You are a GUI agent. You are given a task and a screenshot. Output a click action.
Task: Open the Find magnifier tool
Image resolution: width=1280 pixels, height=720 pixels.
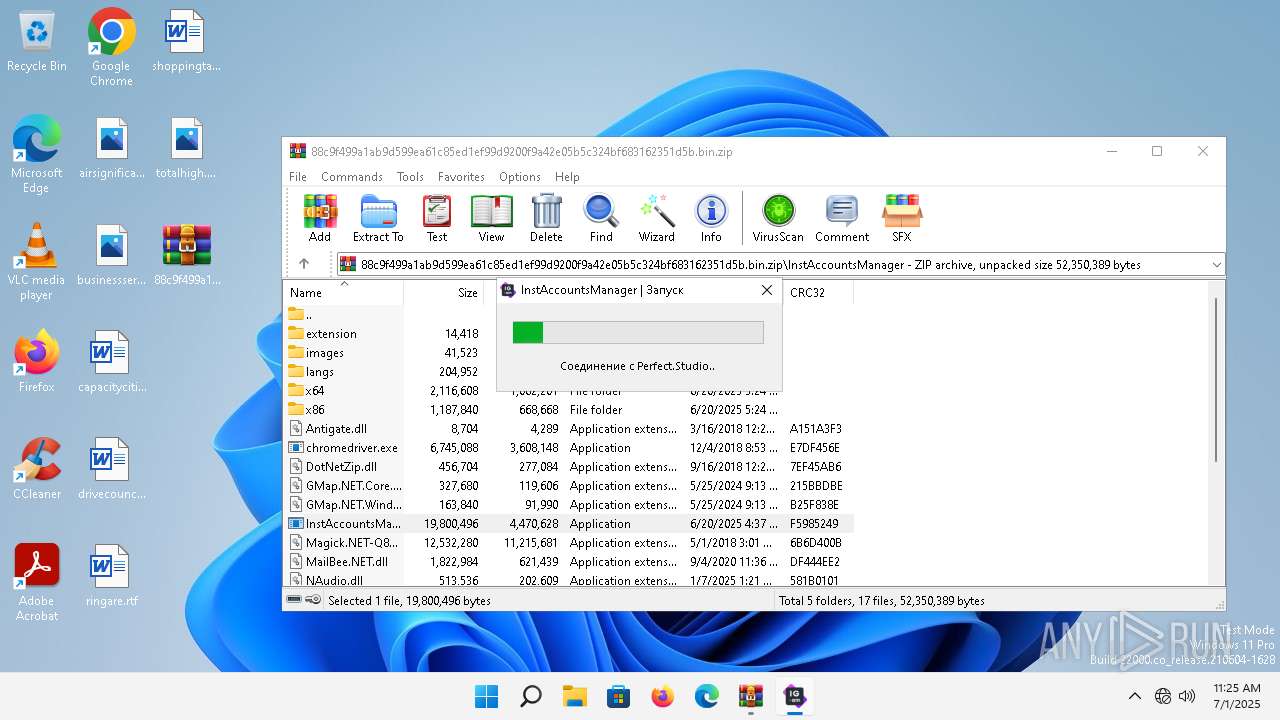(601, 218)
